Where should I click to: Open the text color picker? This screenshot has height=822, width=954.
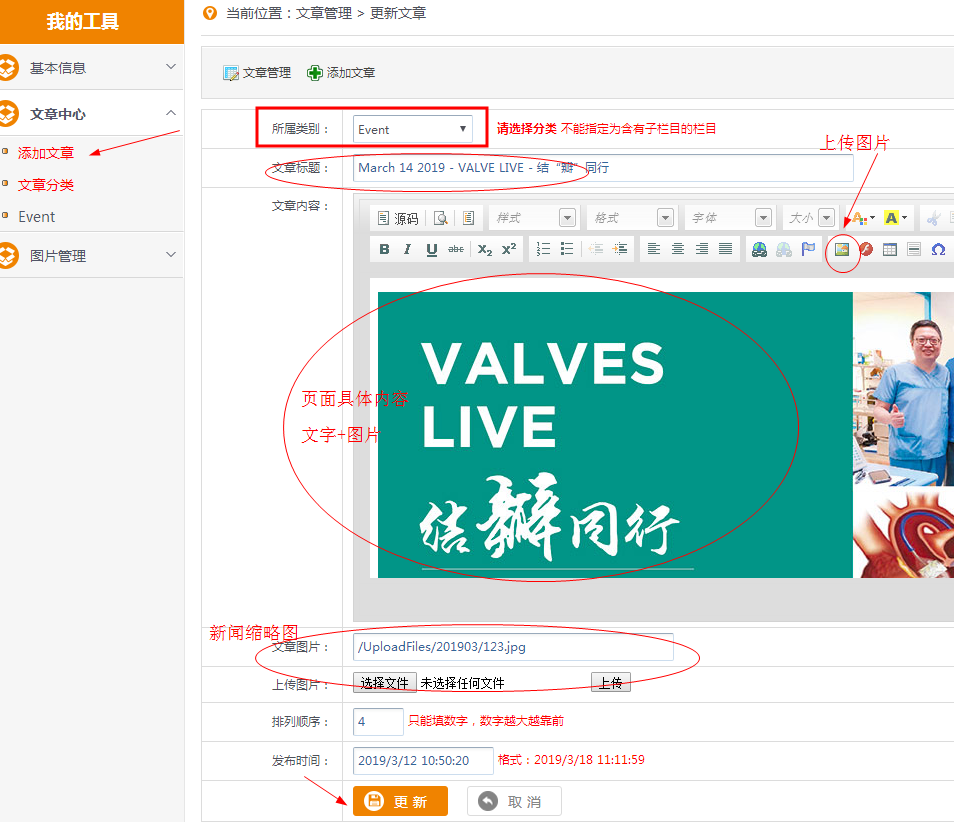861,218
